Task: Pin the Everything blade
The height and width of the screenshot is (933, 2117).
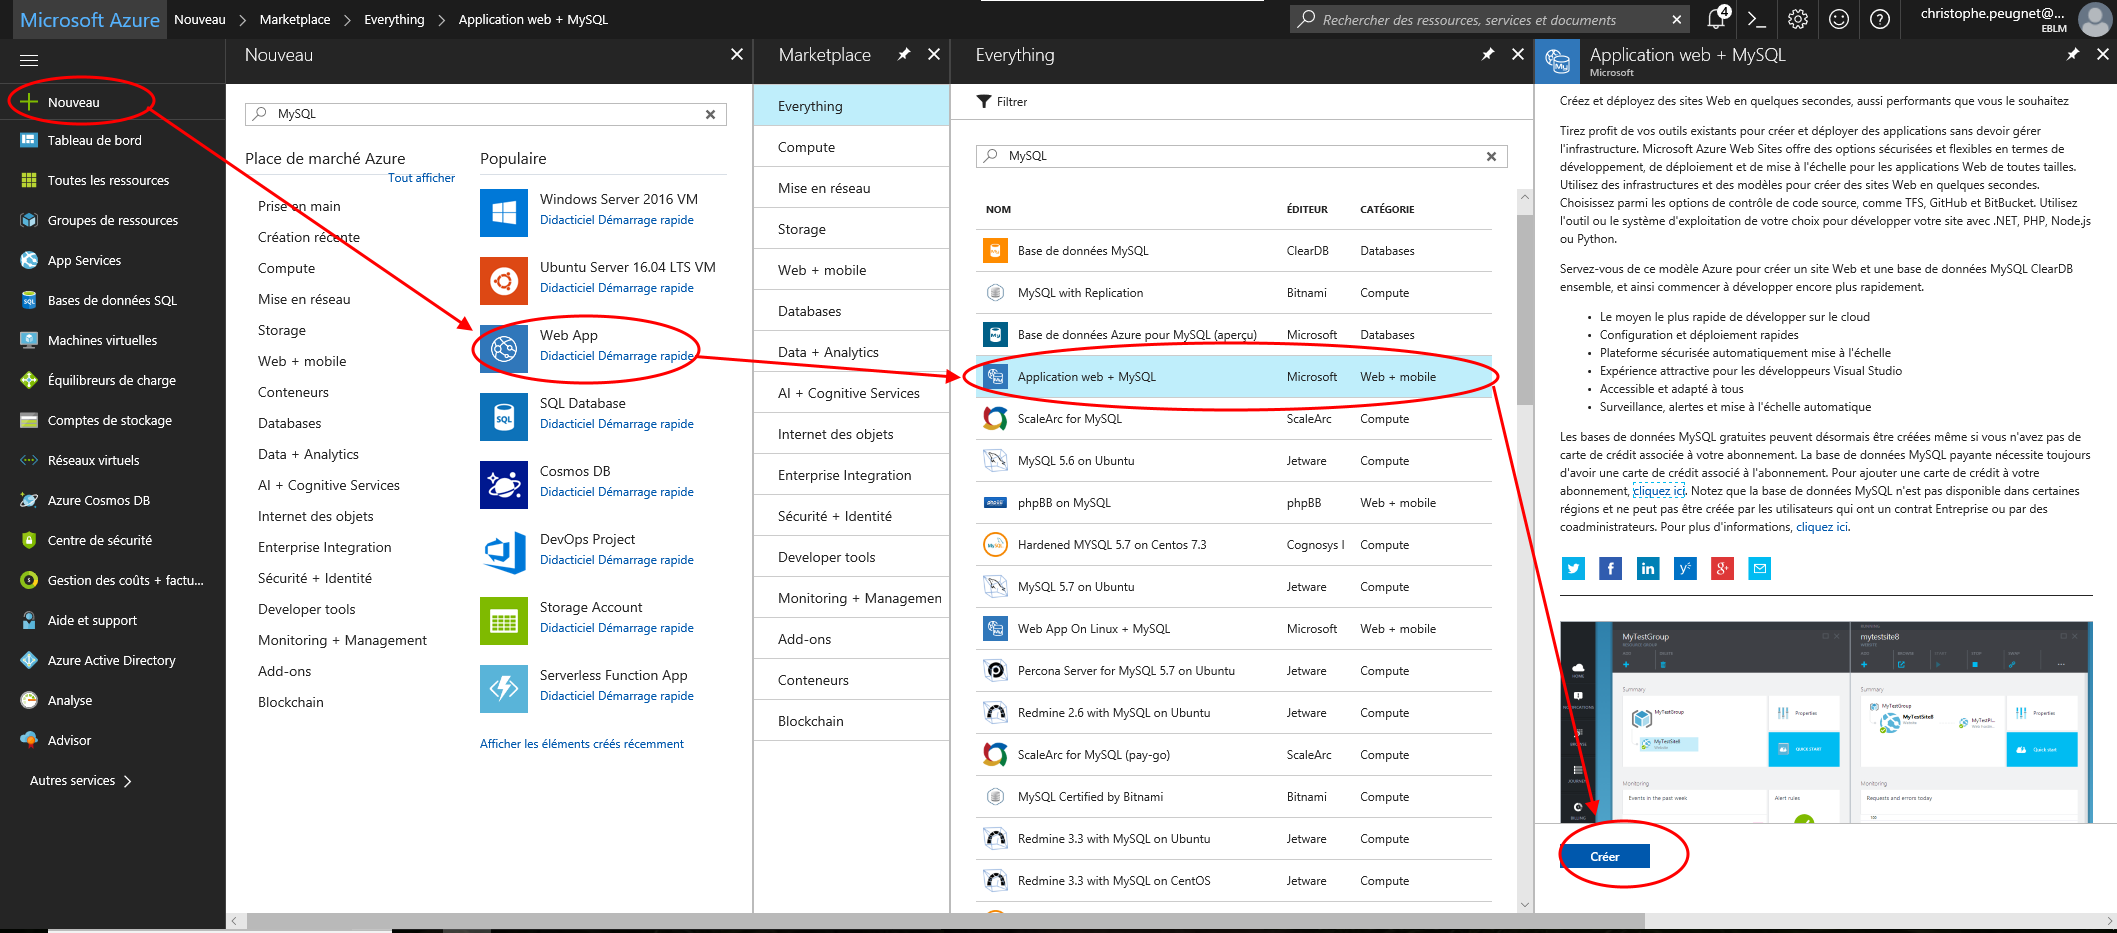Action: click(x=1488, y=54)
